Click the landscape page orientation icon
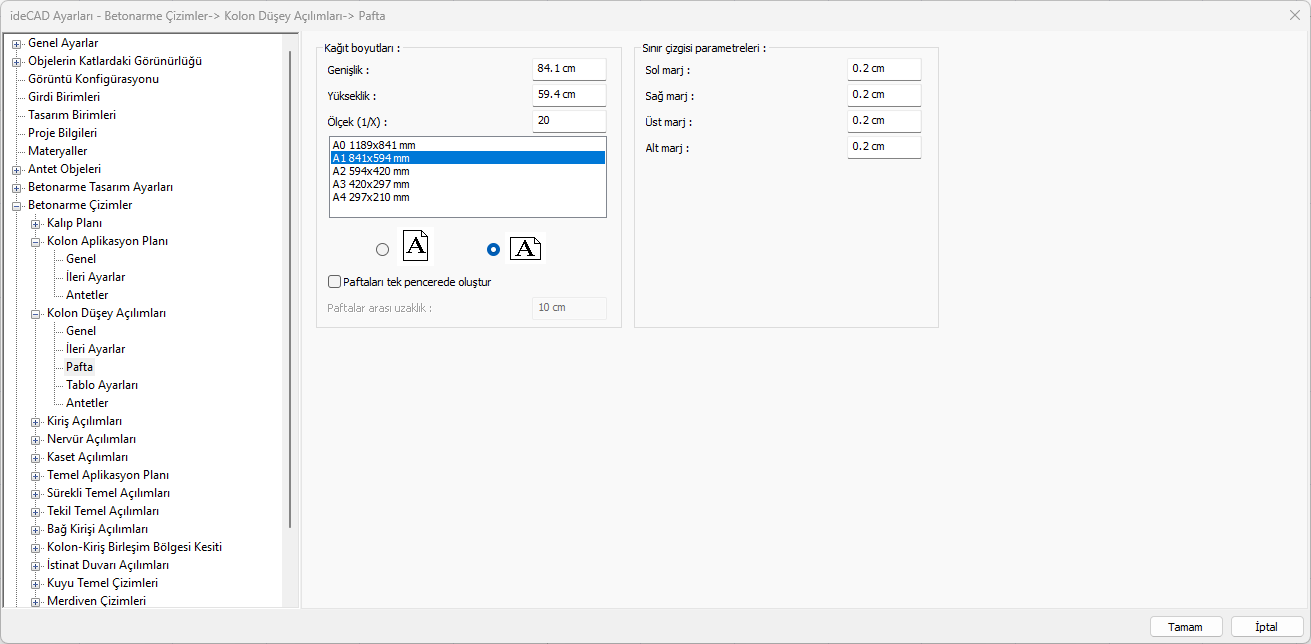This screenshot has height=644, width=1311. [x=525, y=249]
